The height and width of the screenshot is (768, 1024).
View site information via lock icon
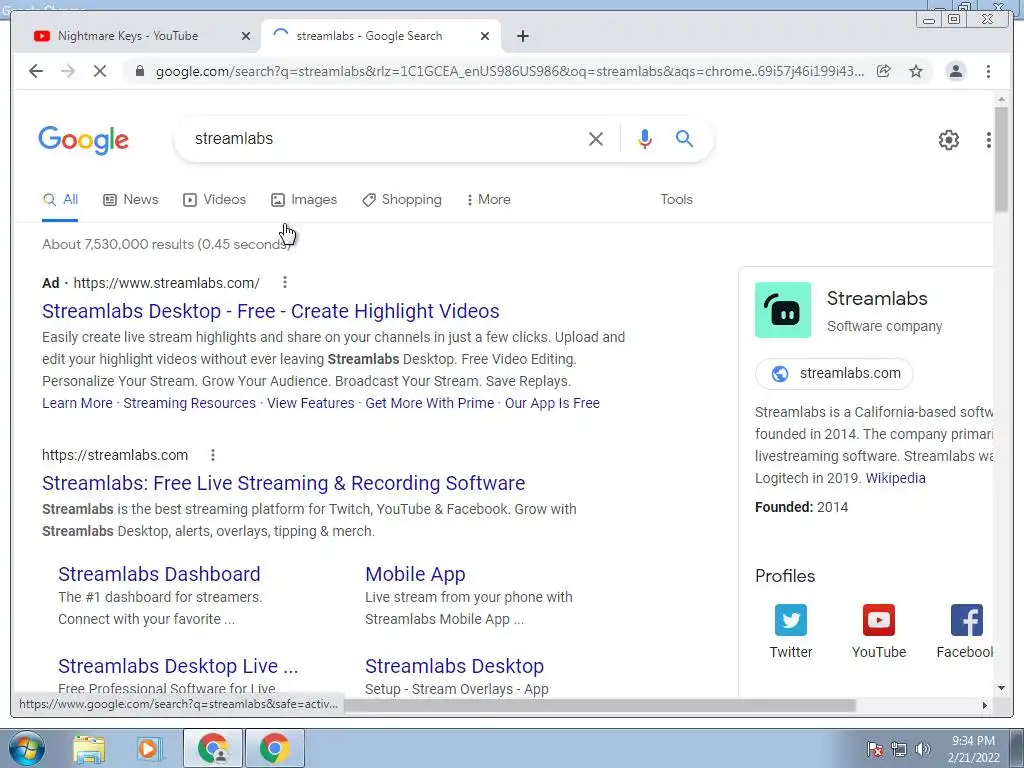point(139,71)
